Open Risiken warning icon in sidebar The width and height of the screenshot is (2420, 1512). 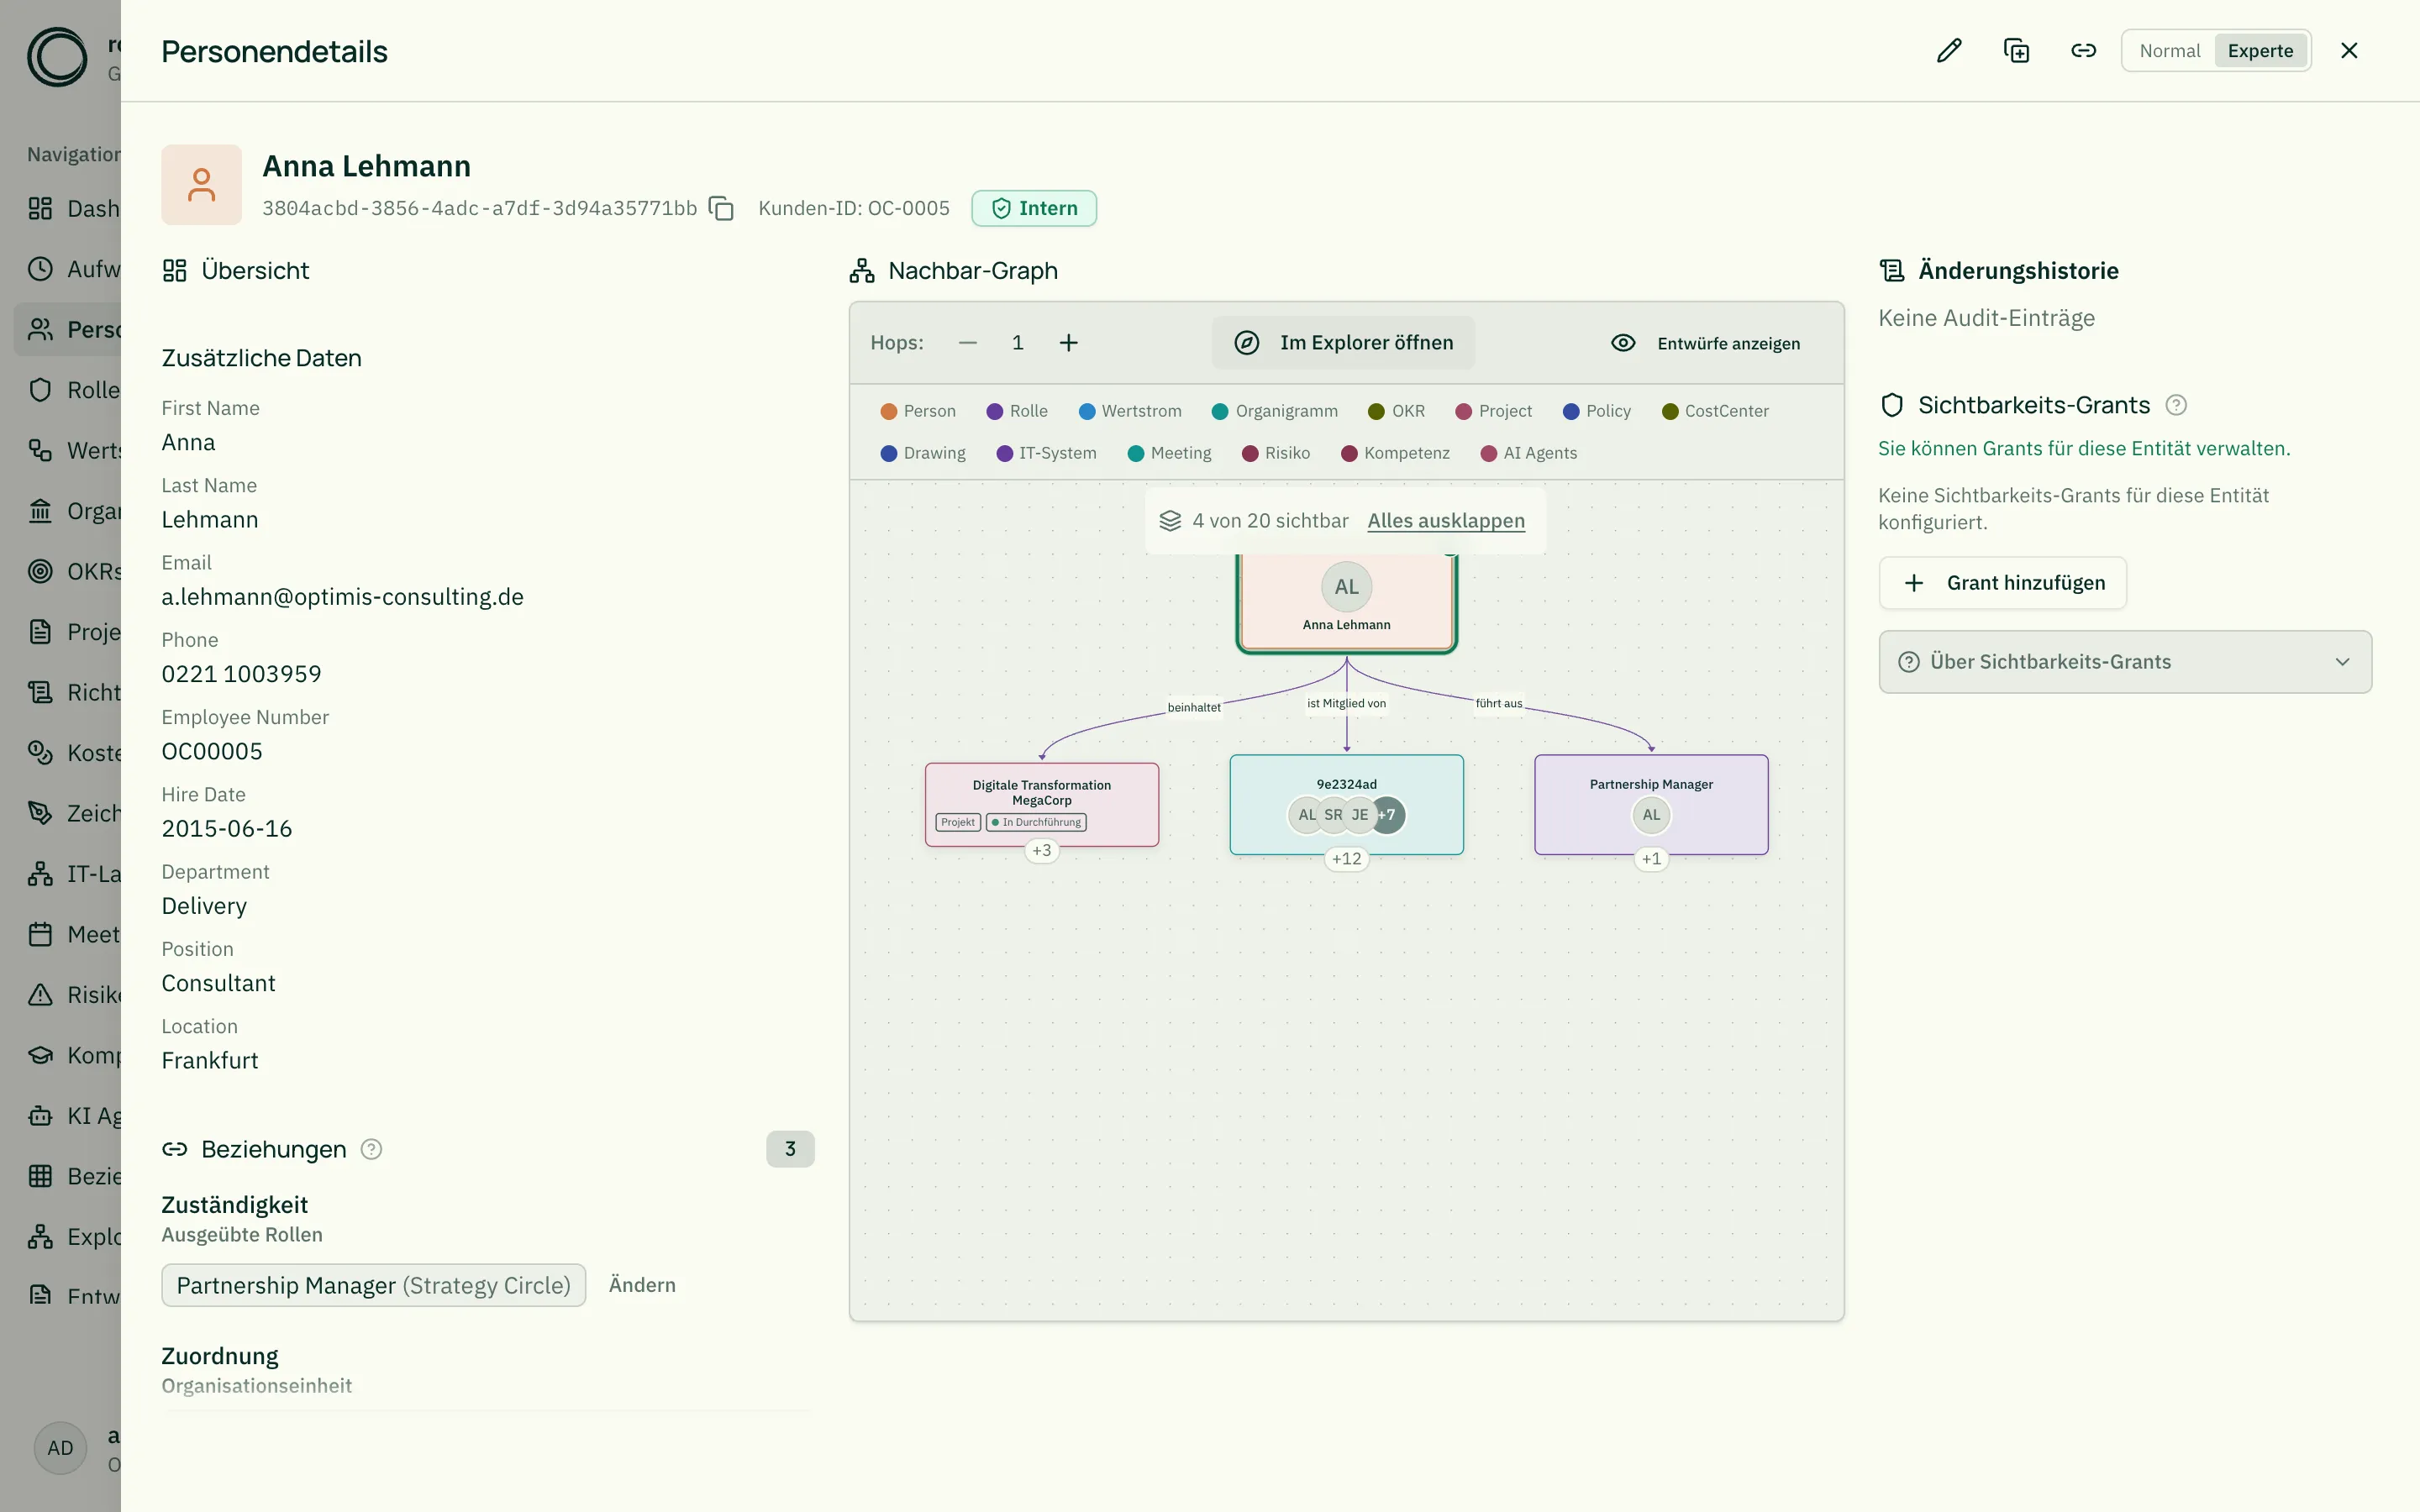click(x=40, y=995)
